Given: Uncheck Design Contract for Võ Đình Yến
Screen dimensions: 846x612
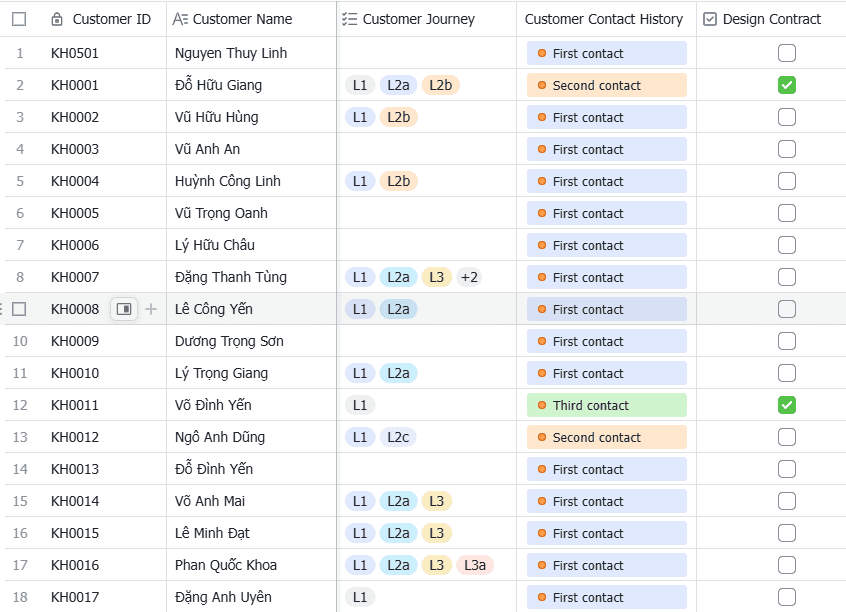Looking at the screenshot, I should [787, 405].
